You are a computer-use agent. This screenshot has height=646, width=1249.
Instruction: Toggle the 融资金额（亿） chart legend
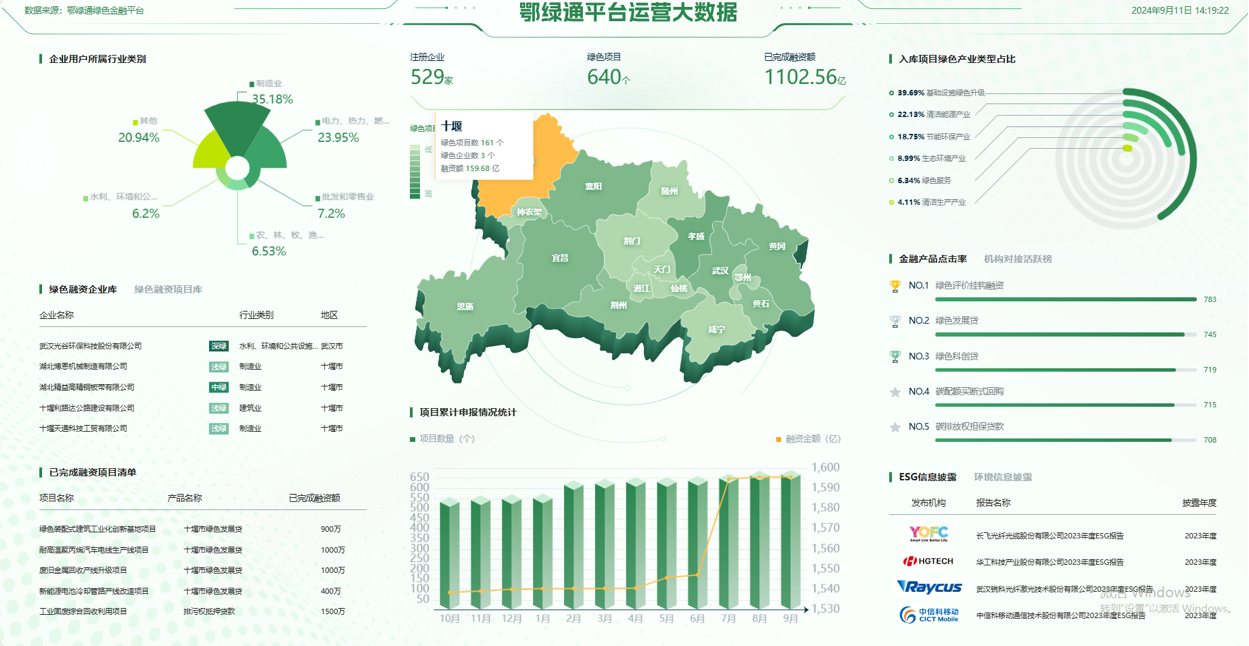click(x=812, y=439)
